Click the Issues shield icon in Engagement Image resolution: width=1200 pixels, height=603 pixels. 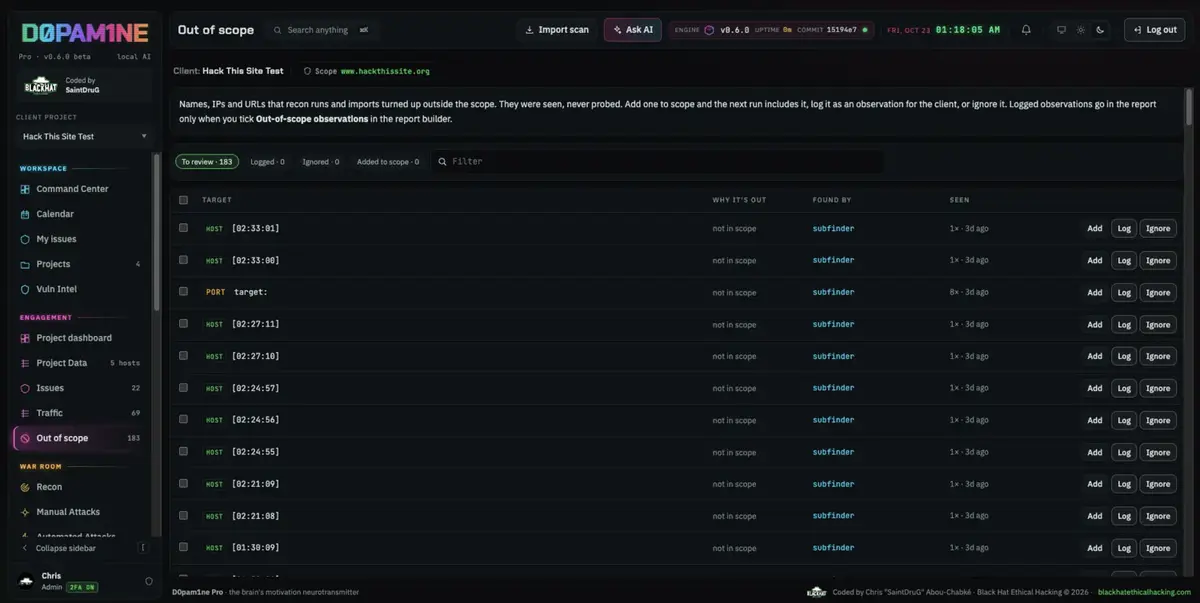coord(26,388)
